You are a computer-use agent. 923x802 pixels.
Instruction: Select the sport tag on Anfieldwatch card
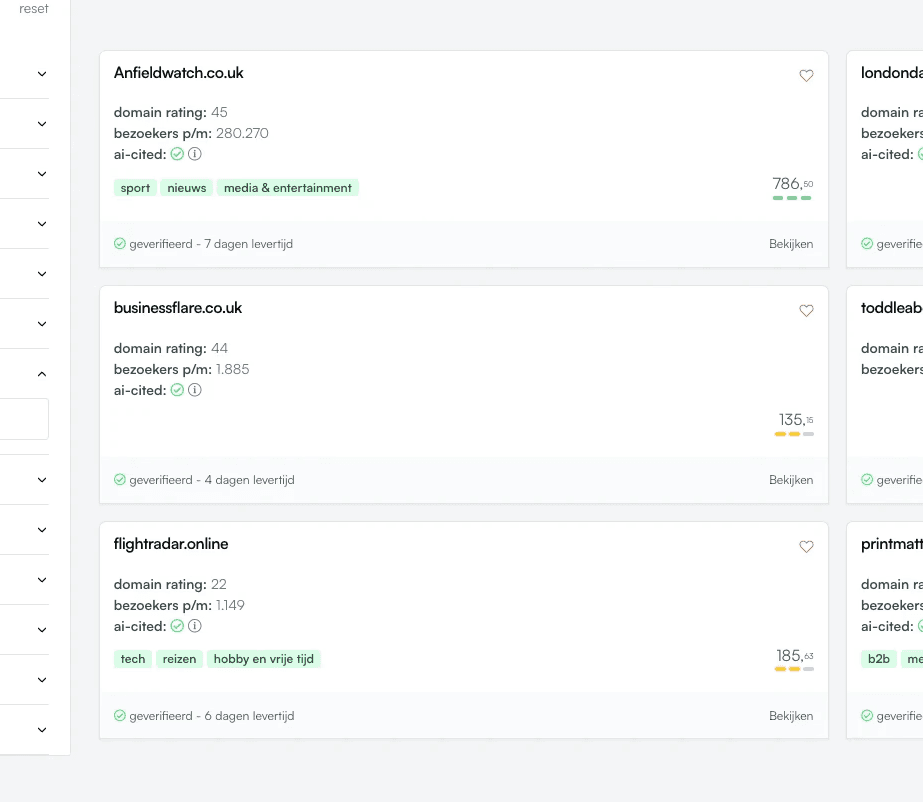pos(135,187)
